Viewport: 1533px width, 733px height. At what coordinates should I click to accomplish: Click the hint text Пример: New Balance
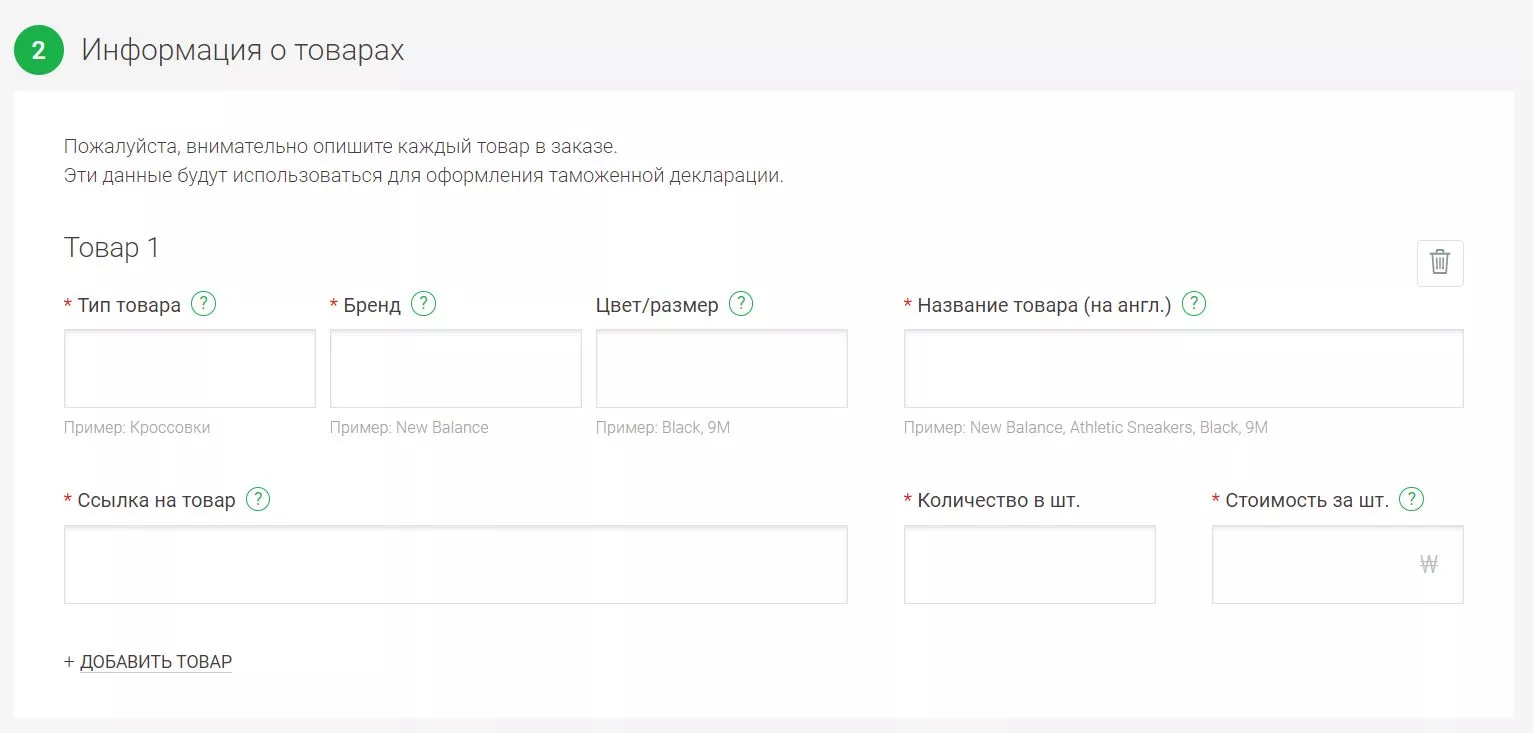[409, 427]
